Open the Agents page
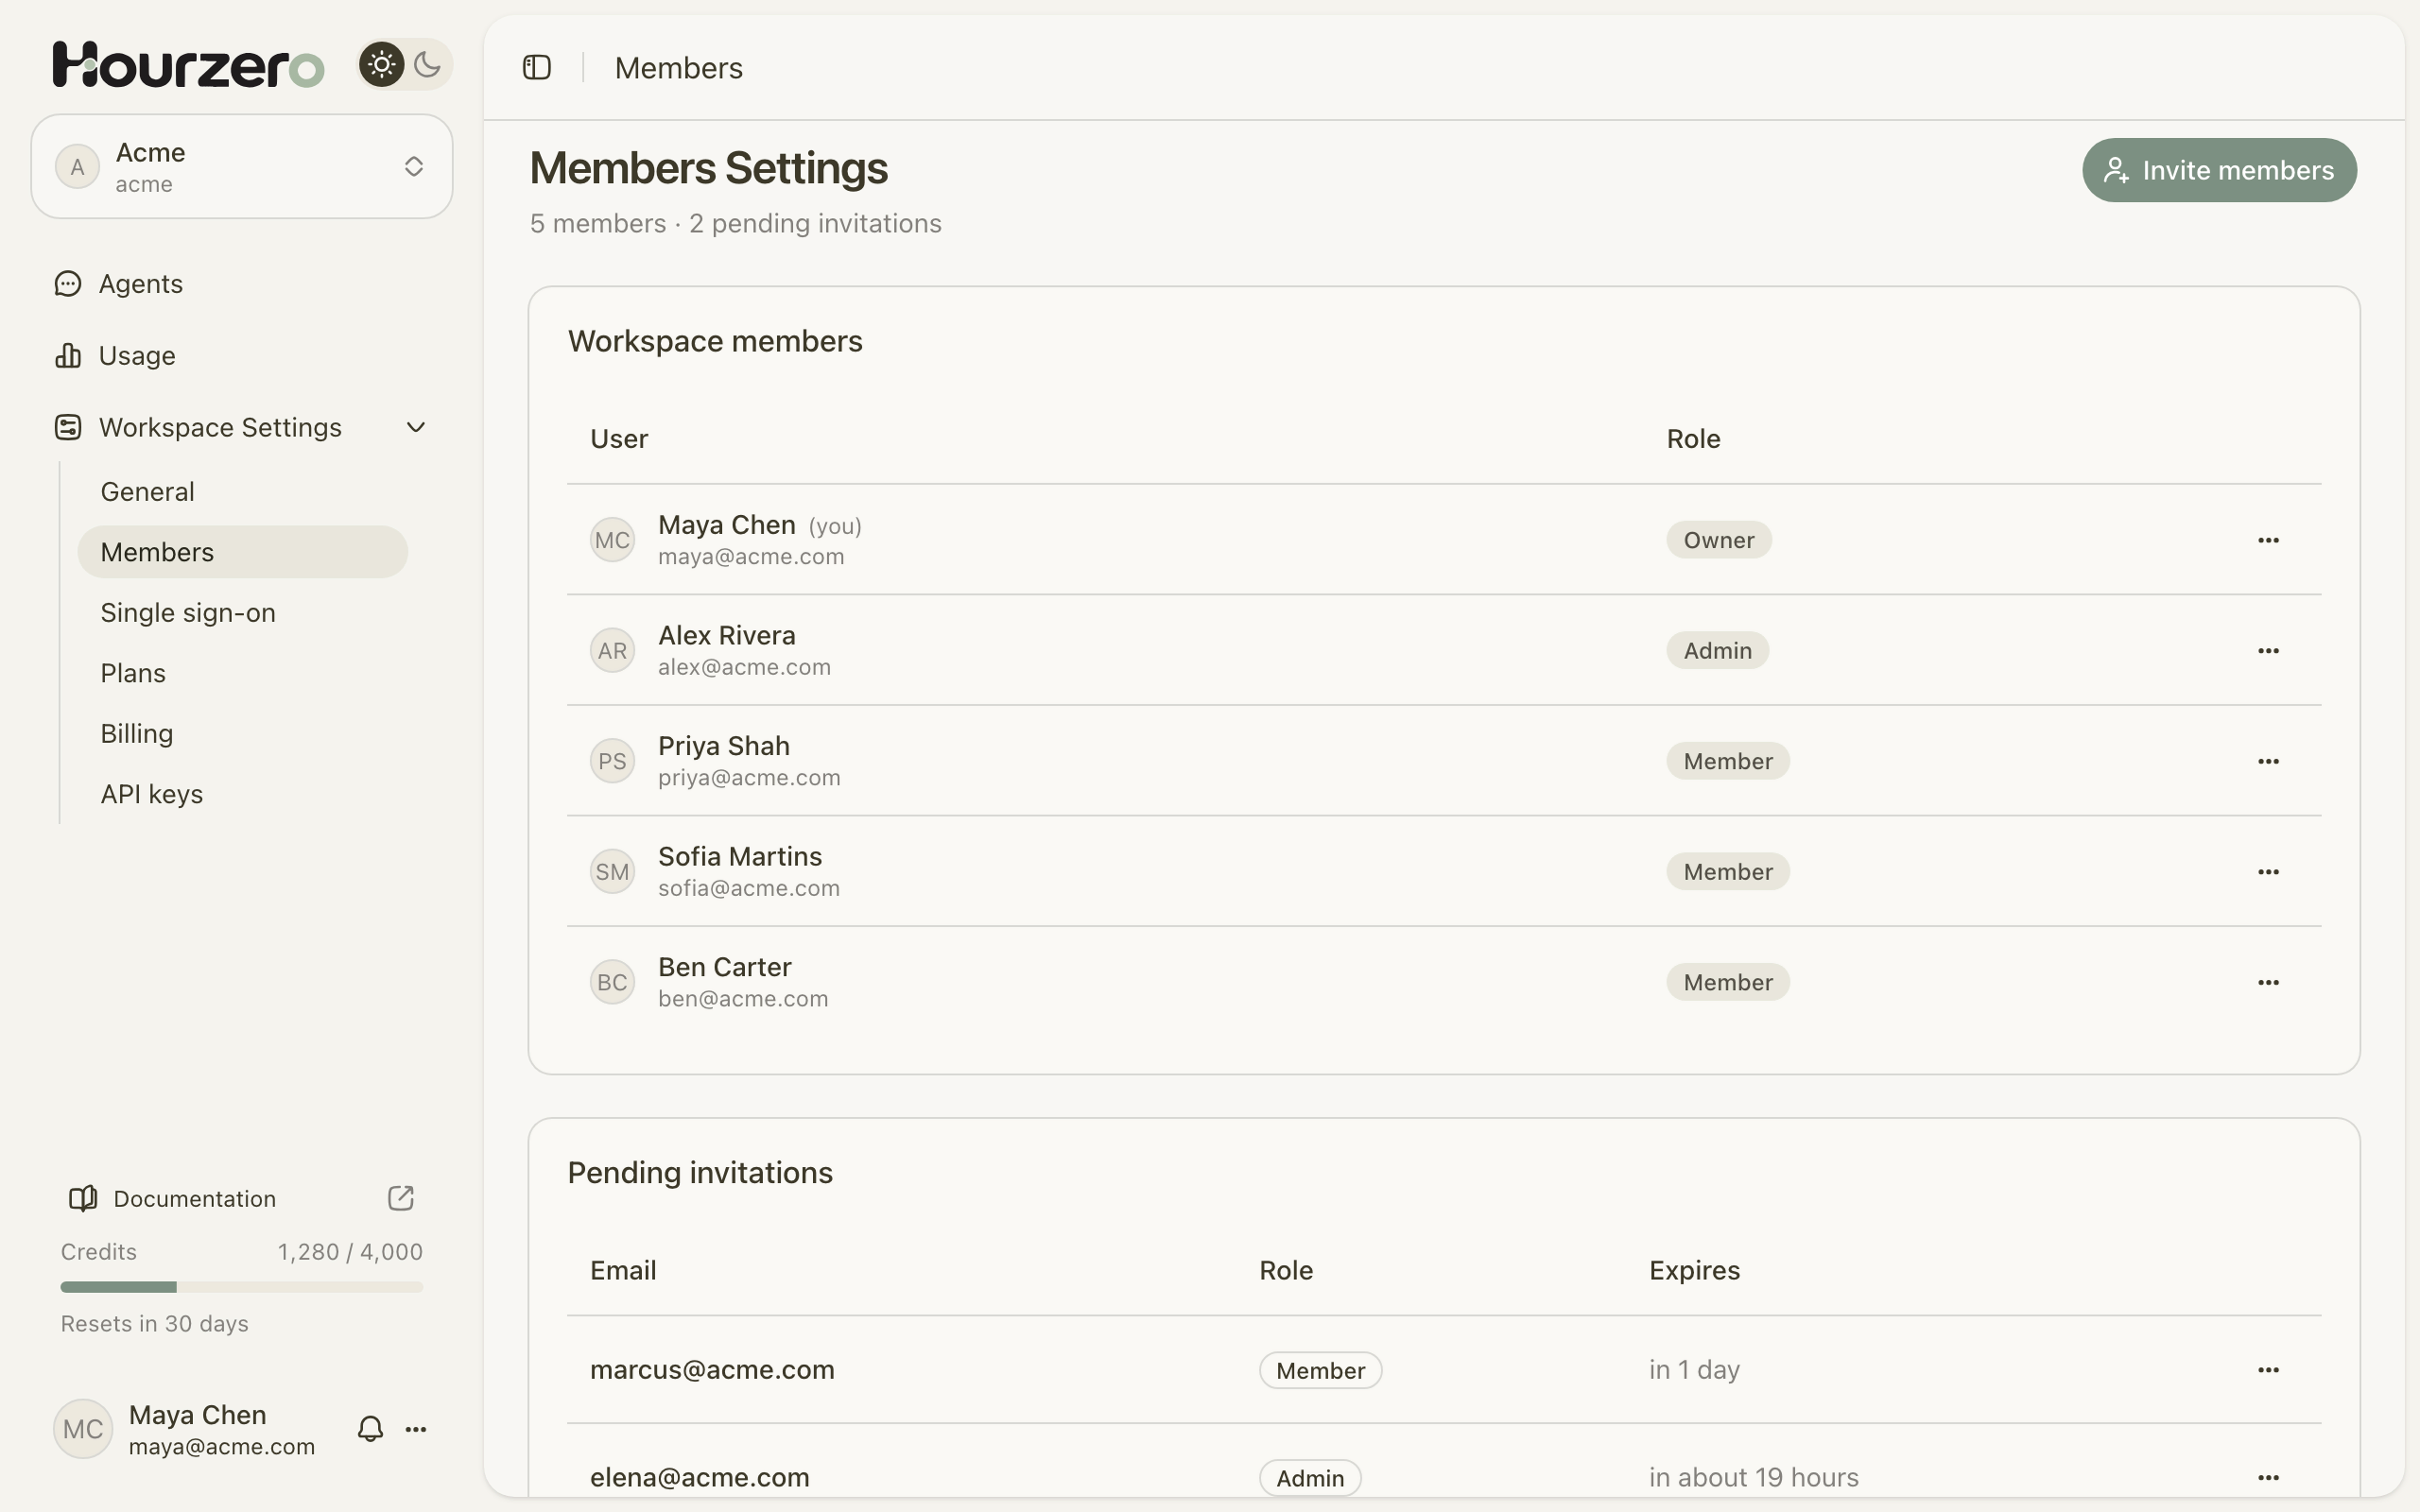The width and height of the screenshot is (2420, 1512). click(x=242, y=284)
